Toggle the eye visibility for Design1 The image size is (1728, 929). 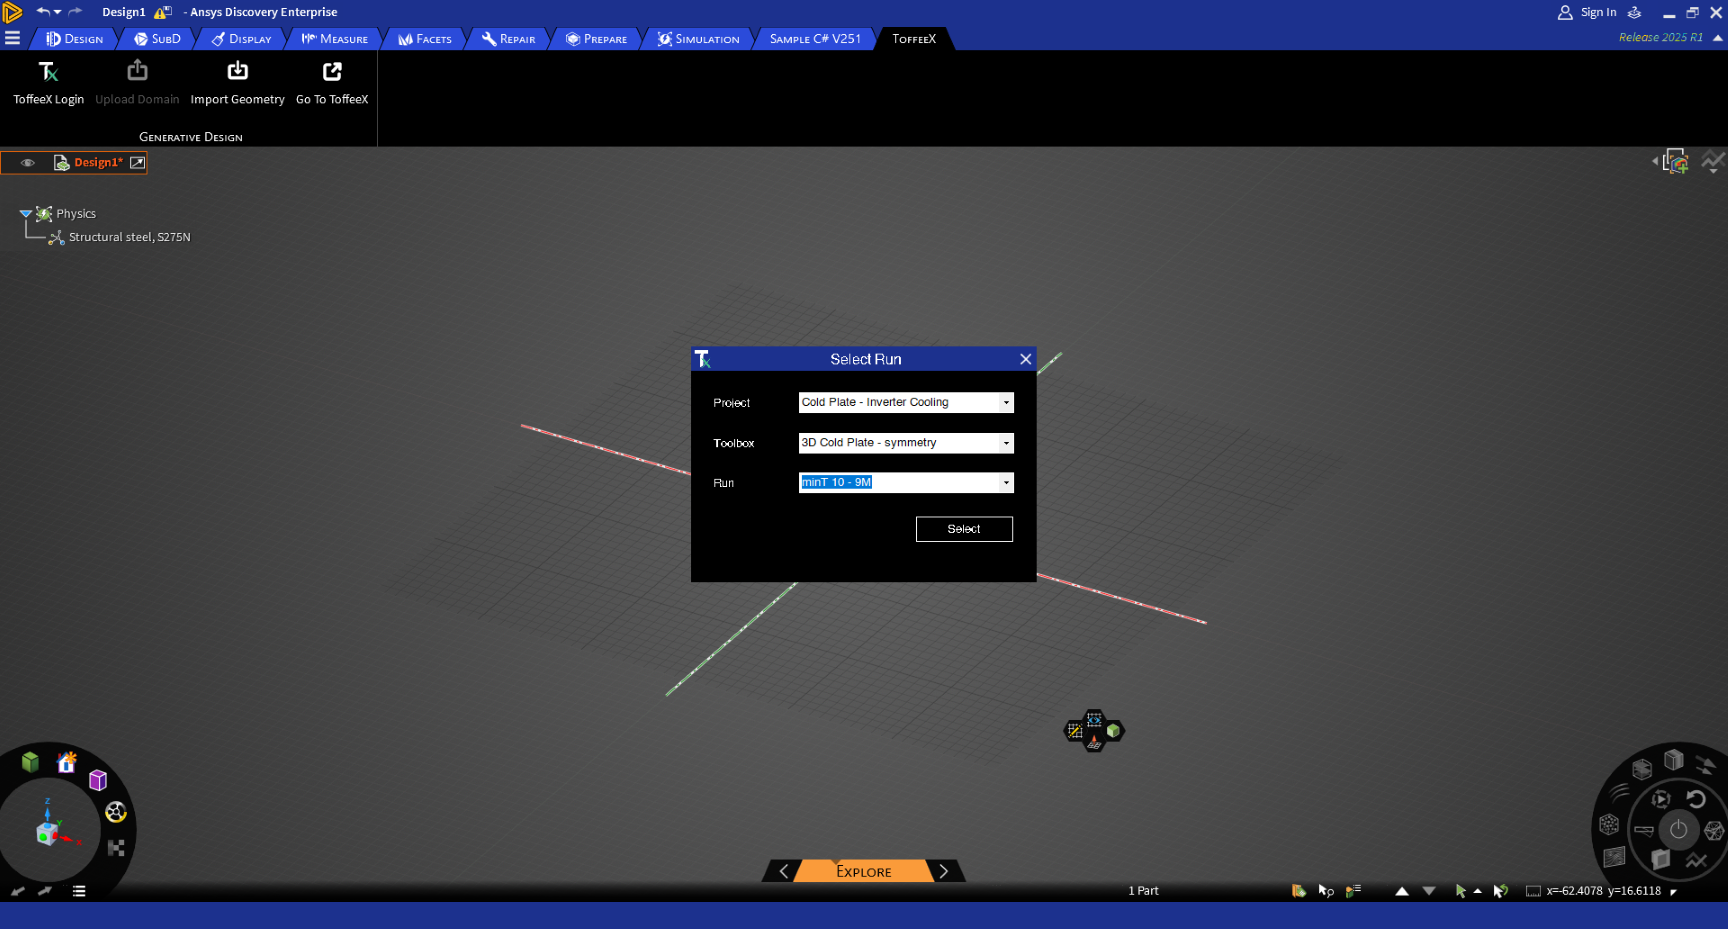click(28, 162)
